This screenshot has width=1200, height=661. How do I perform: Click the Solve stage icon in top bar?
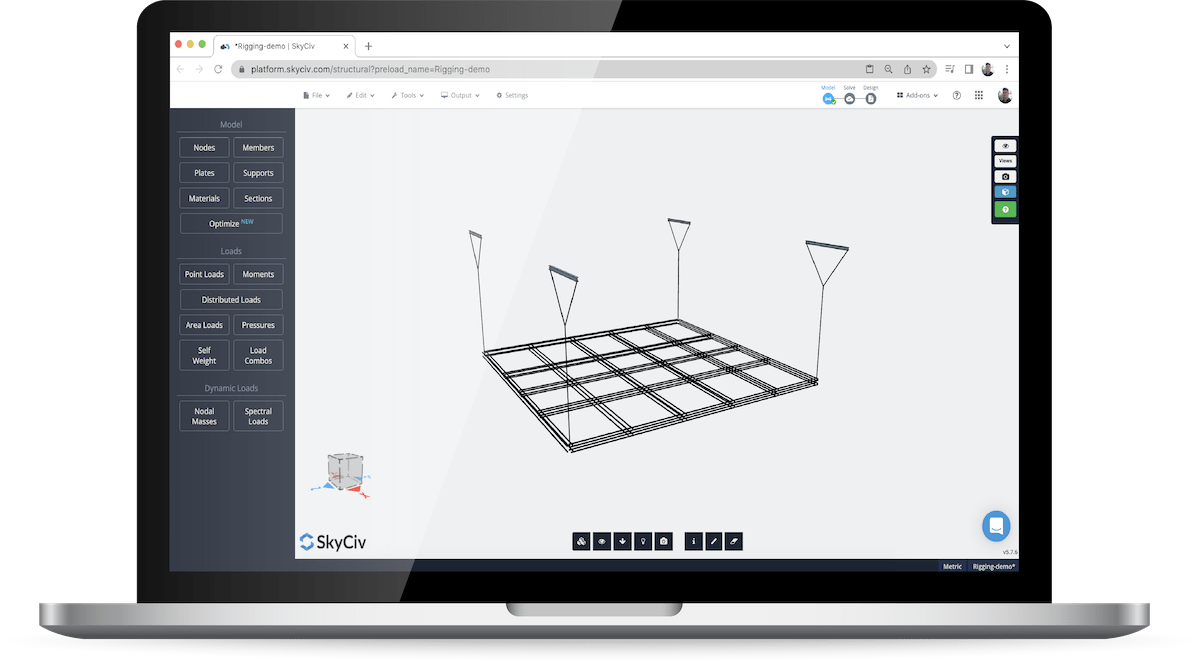pyautogui.click(x=849, y=97)
